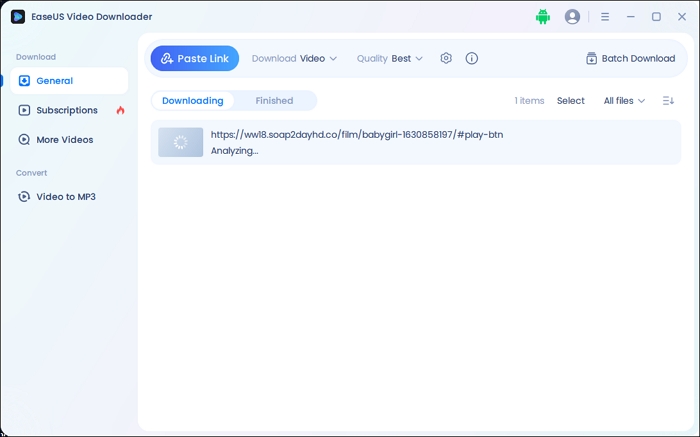700x437 pixels.
Task: Expand the Quality Best dropdown
Action: [x=390, y=58]
